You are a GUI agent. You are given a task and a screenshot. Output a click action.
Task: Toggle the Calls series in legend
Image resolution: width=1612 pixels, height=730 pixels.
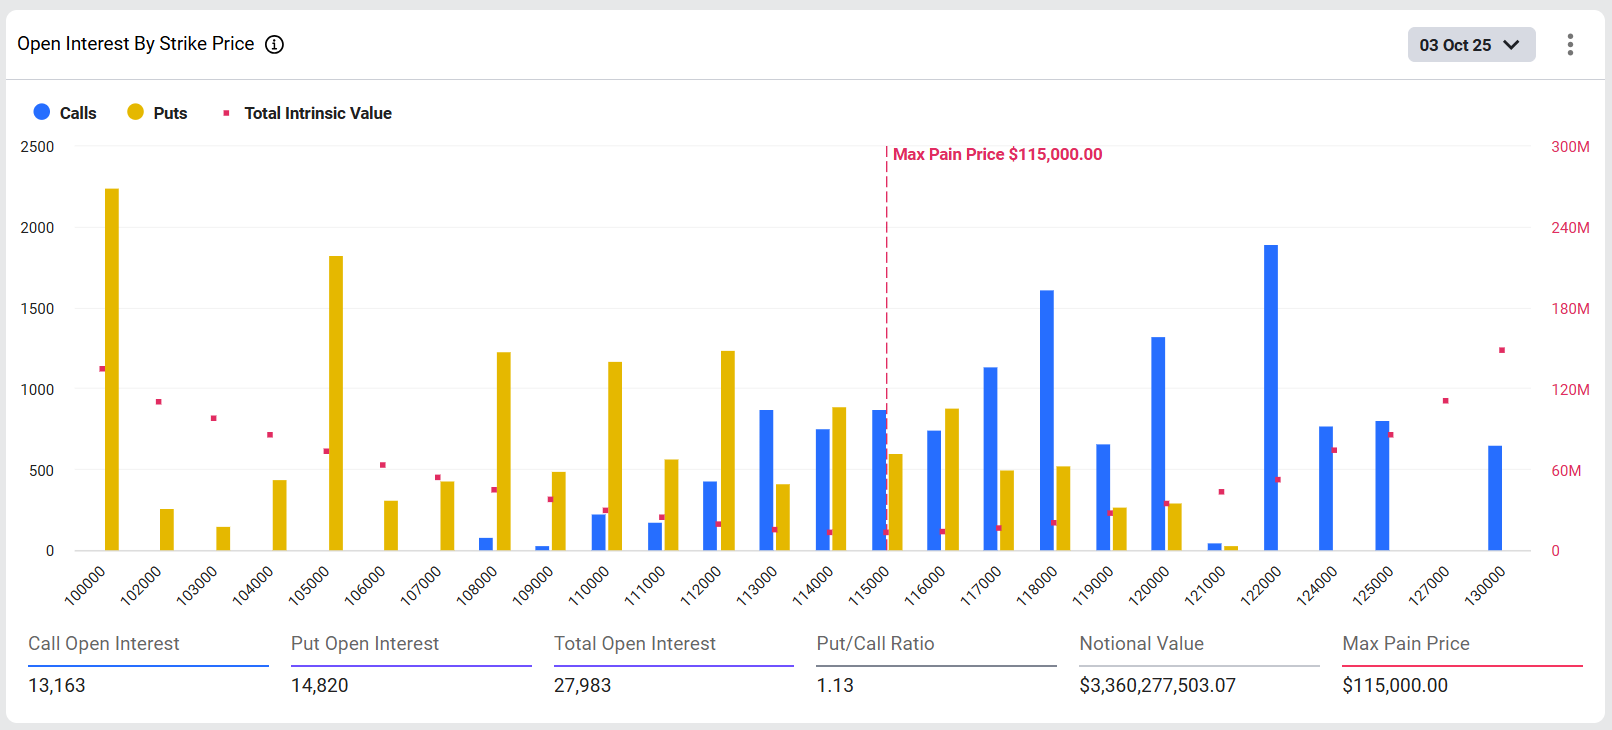point(77,113)
